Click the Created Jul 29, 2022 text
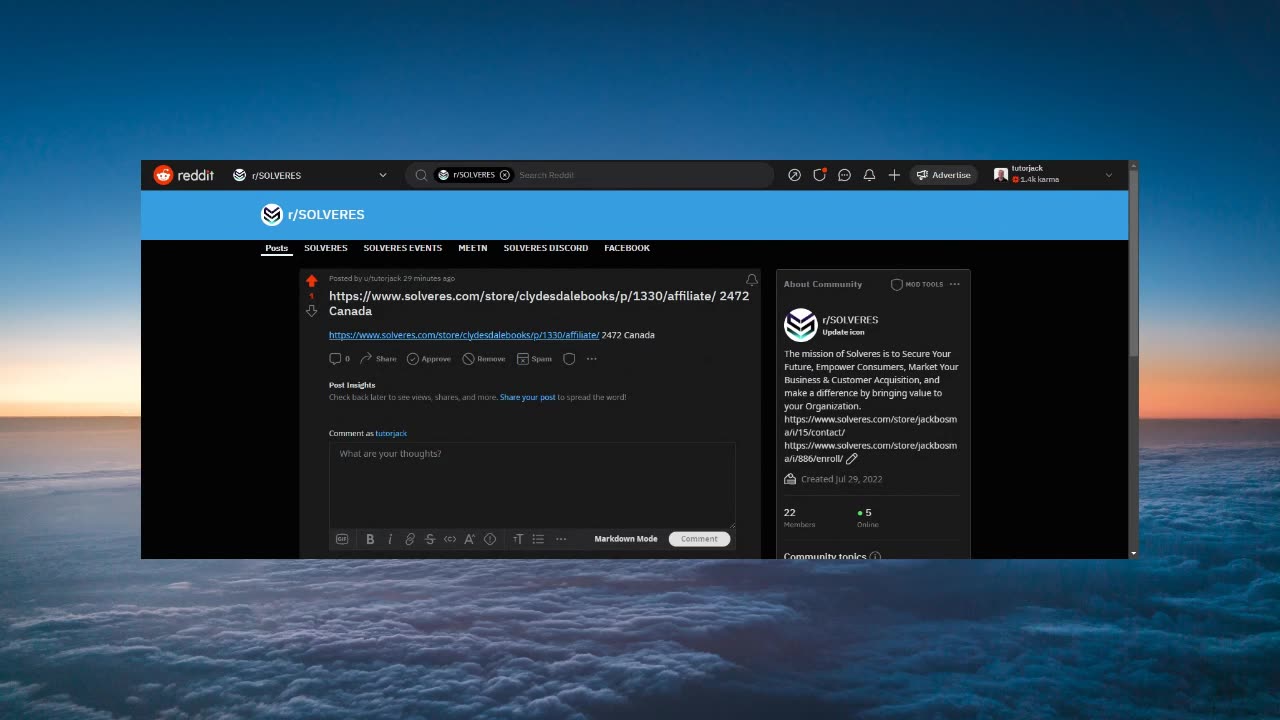This screenshot has width=1280, height=720. (x=841, y=479)
